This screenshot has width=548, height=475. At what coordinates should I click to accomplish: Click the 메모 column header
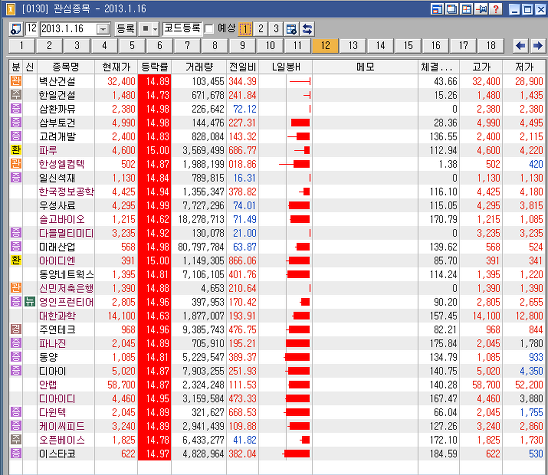pyautogui.click(x=365, y=67)
